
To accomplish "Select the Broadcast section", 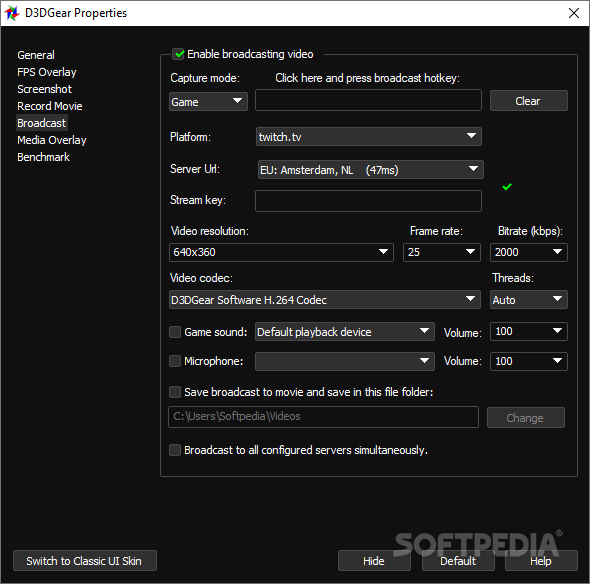I will pos(41,123).
